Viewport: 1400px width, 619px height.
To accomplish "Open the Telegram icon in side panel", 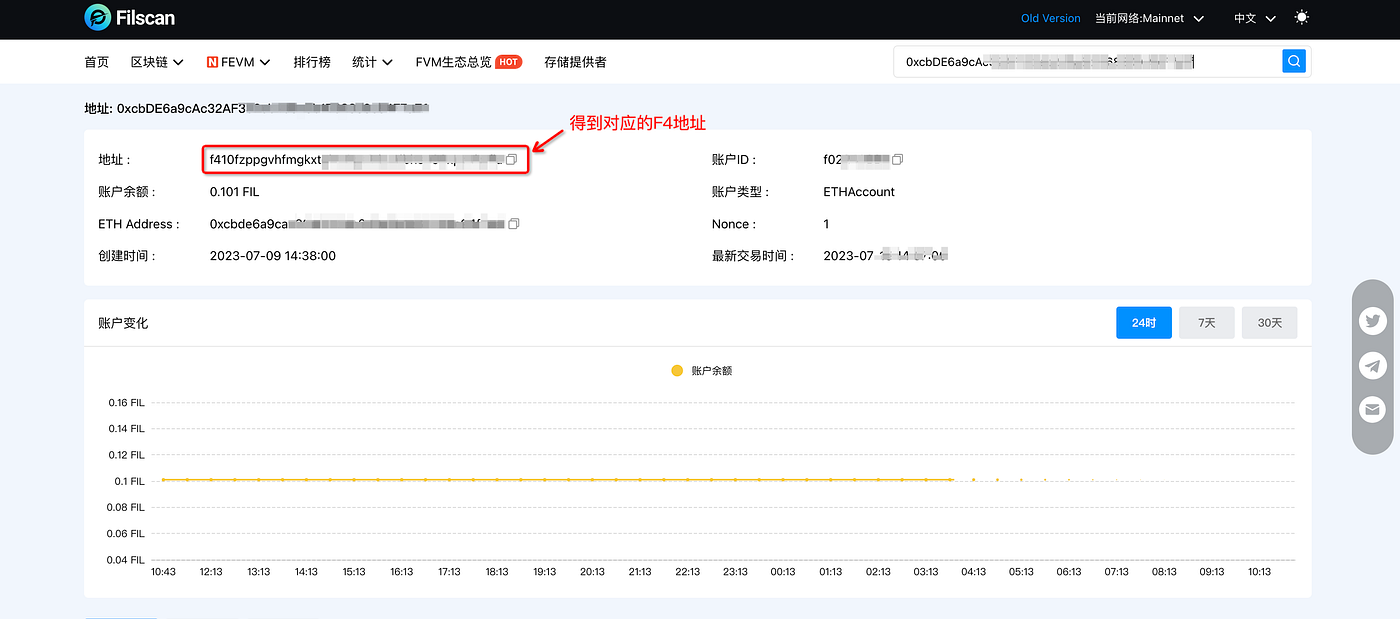I will tap(1373, 366).
